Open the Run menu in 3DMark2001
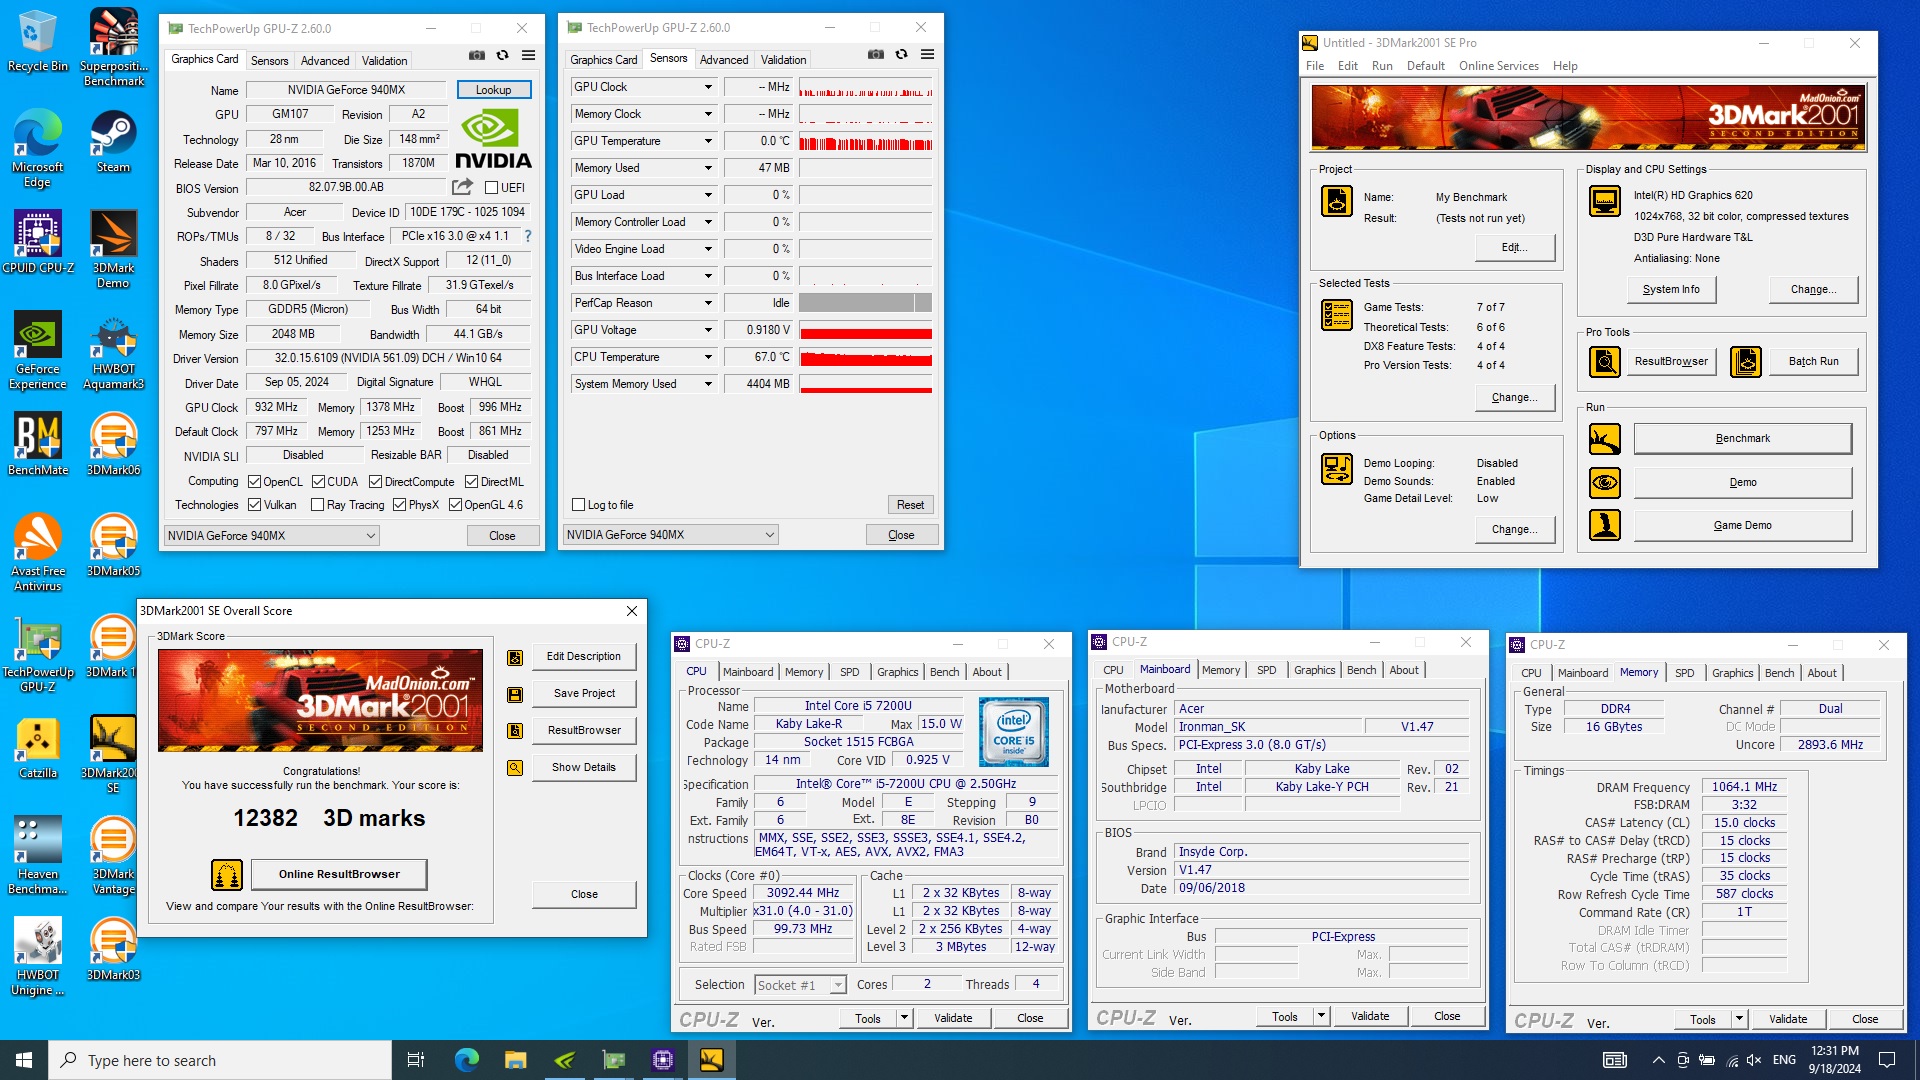 point(1382,66)
